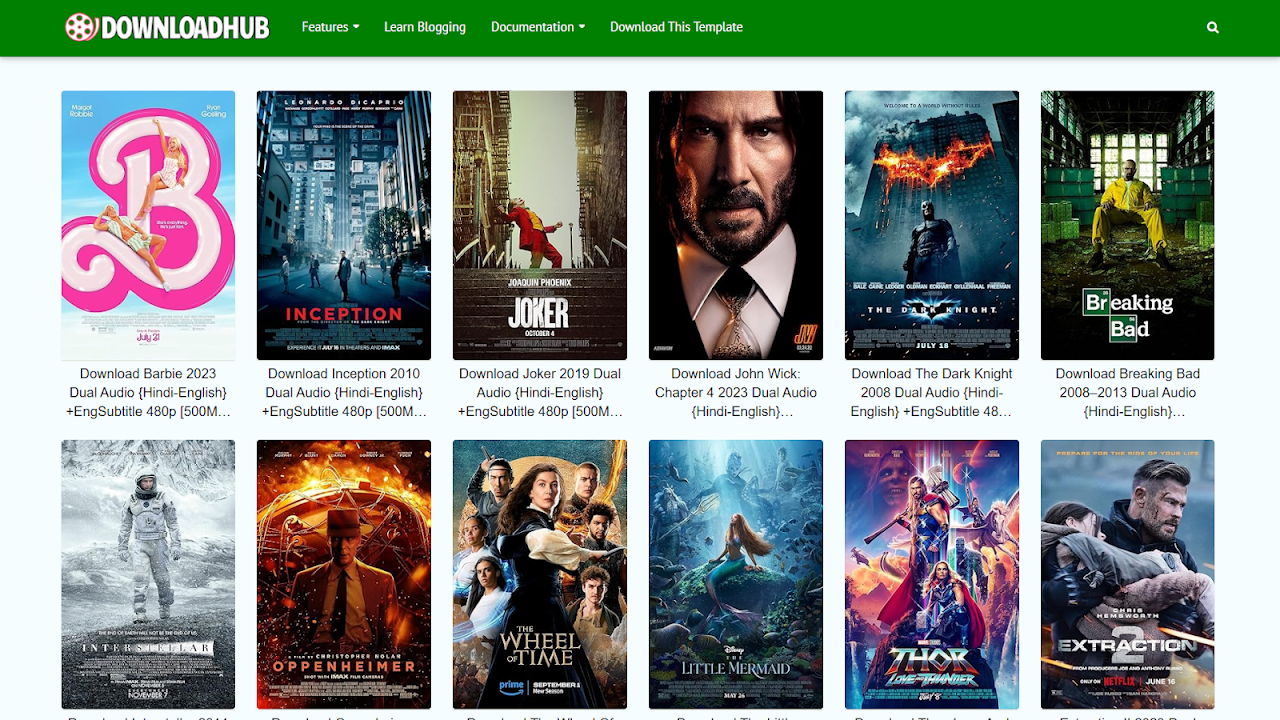This screenshot has height=720, width=1280.
Task: Open Download This Template menu link
Action: click(x=676, y=27)
